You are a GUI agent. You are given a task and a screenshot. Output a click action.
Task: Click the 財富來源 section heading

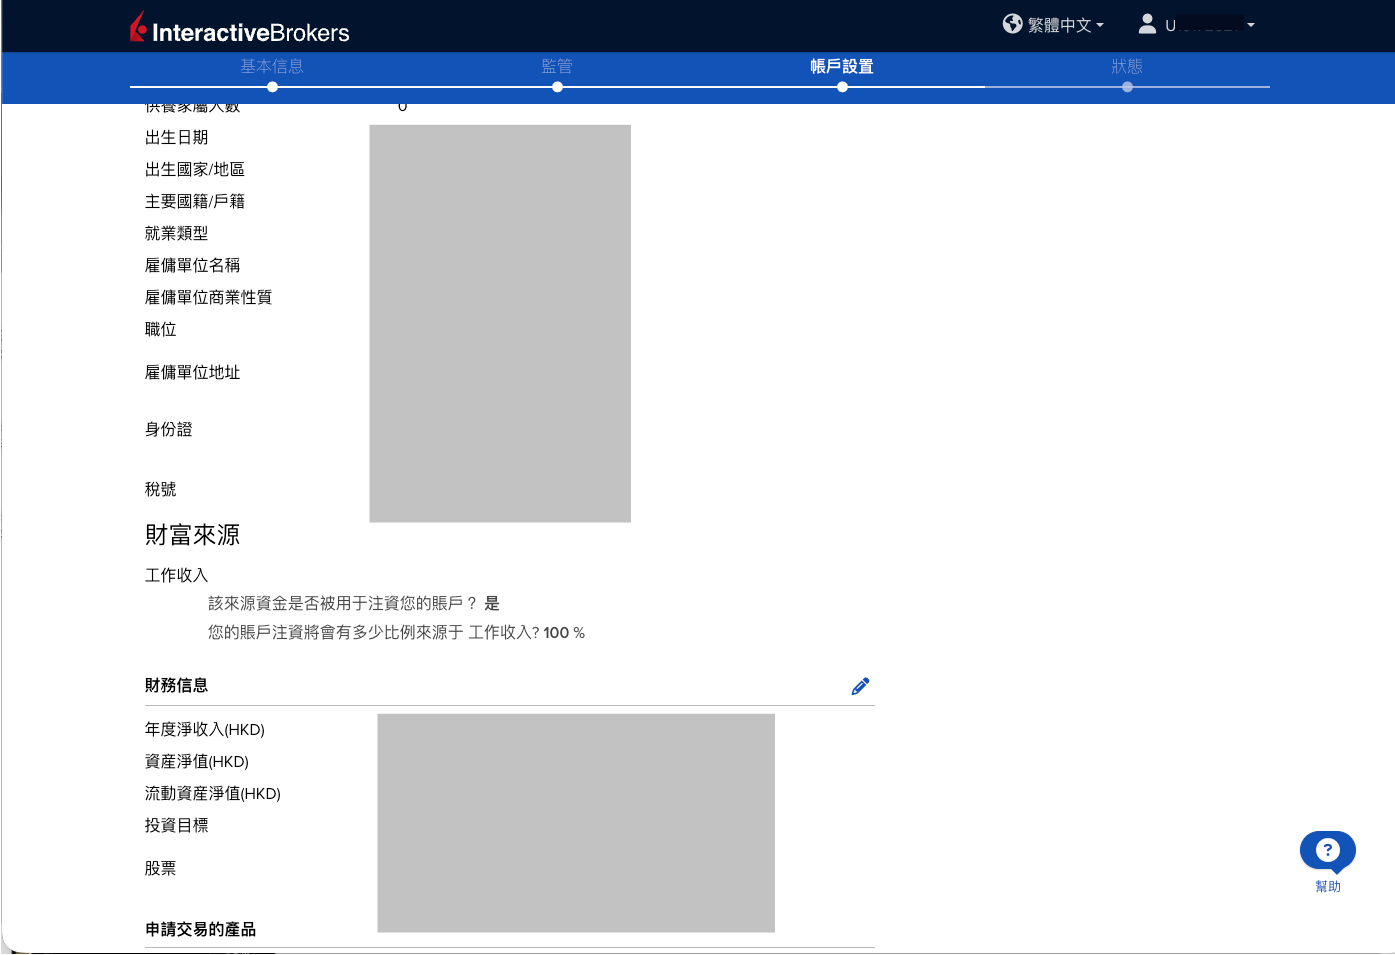(x=193, y=535)
